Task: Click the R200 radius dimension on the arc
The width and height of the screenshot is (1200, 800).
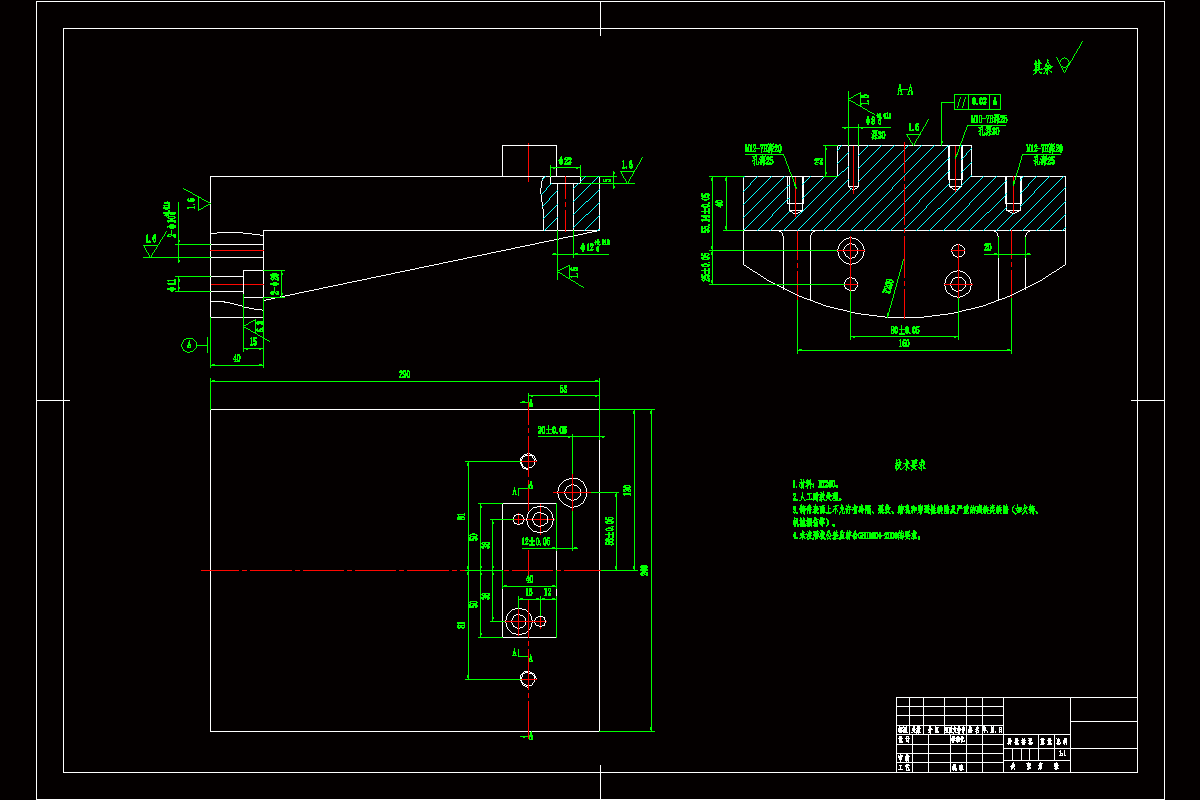Action: pyautogui.click(x=888, y=287)
